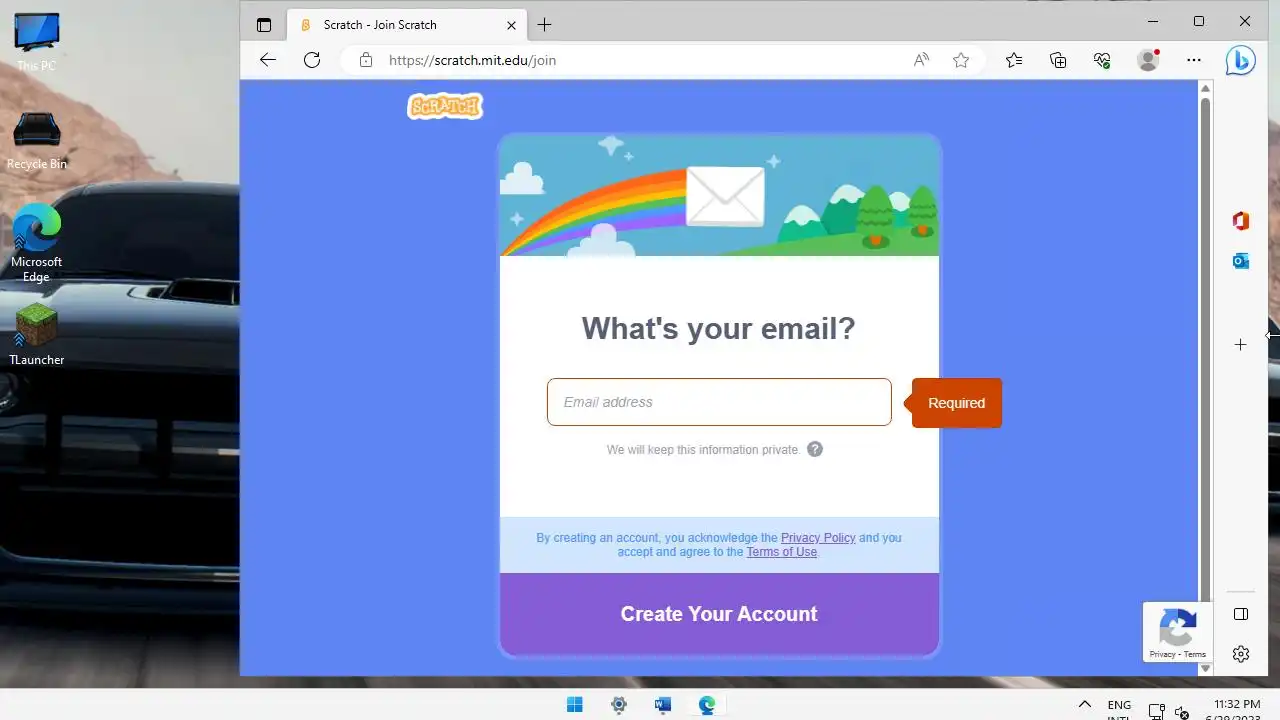
Task: Select the TLauncher desktop shortcut
Action: click(x=37, y=335)
